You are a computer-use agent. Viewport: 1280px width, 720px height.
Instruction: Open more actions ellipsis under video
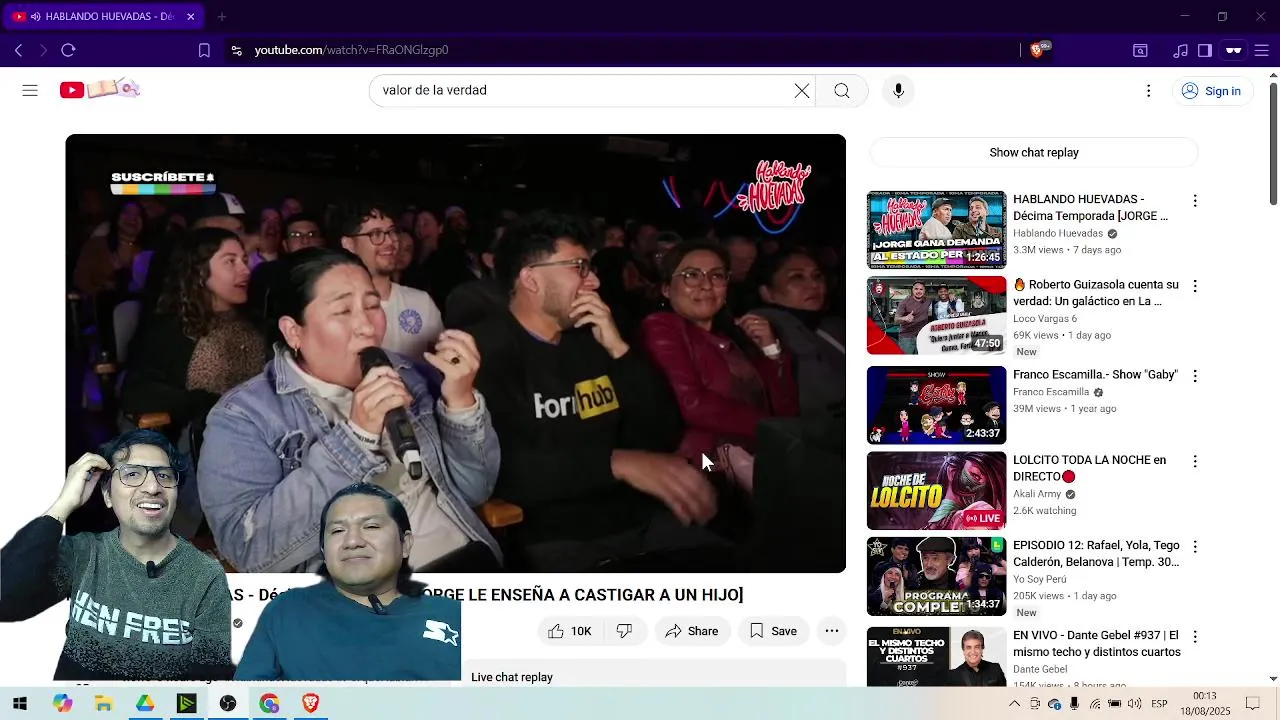click(x=832, y=631)
